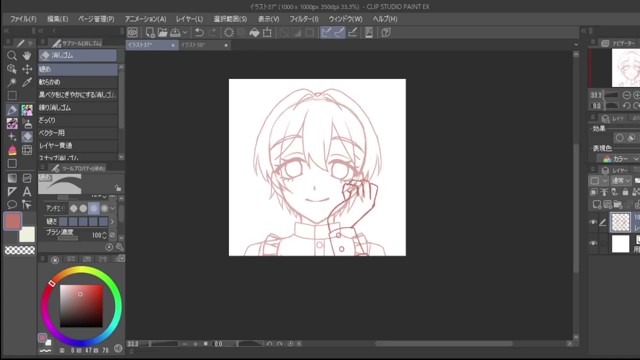
Task: Click the Fill paint-bucket command icon
Action: tap(254, 33)
